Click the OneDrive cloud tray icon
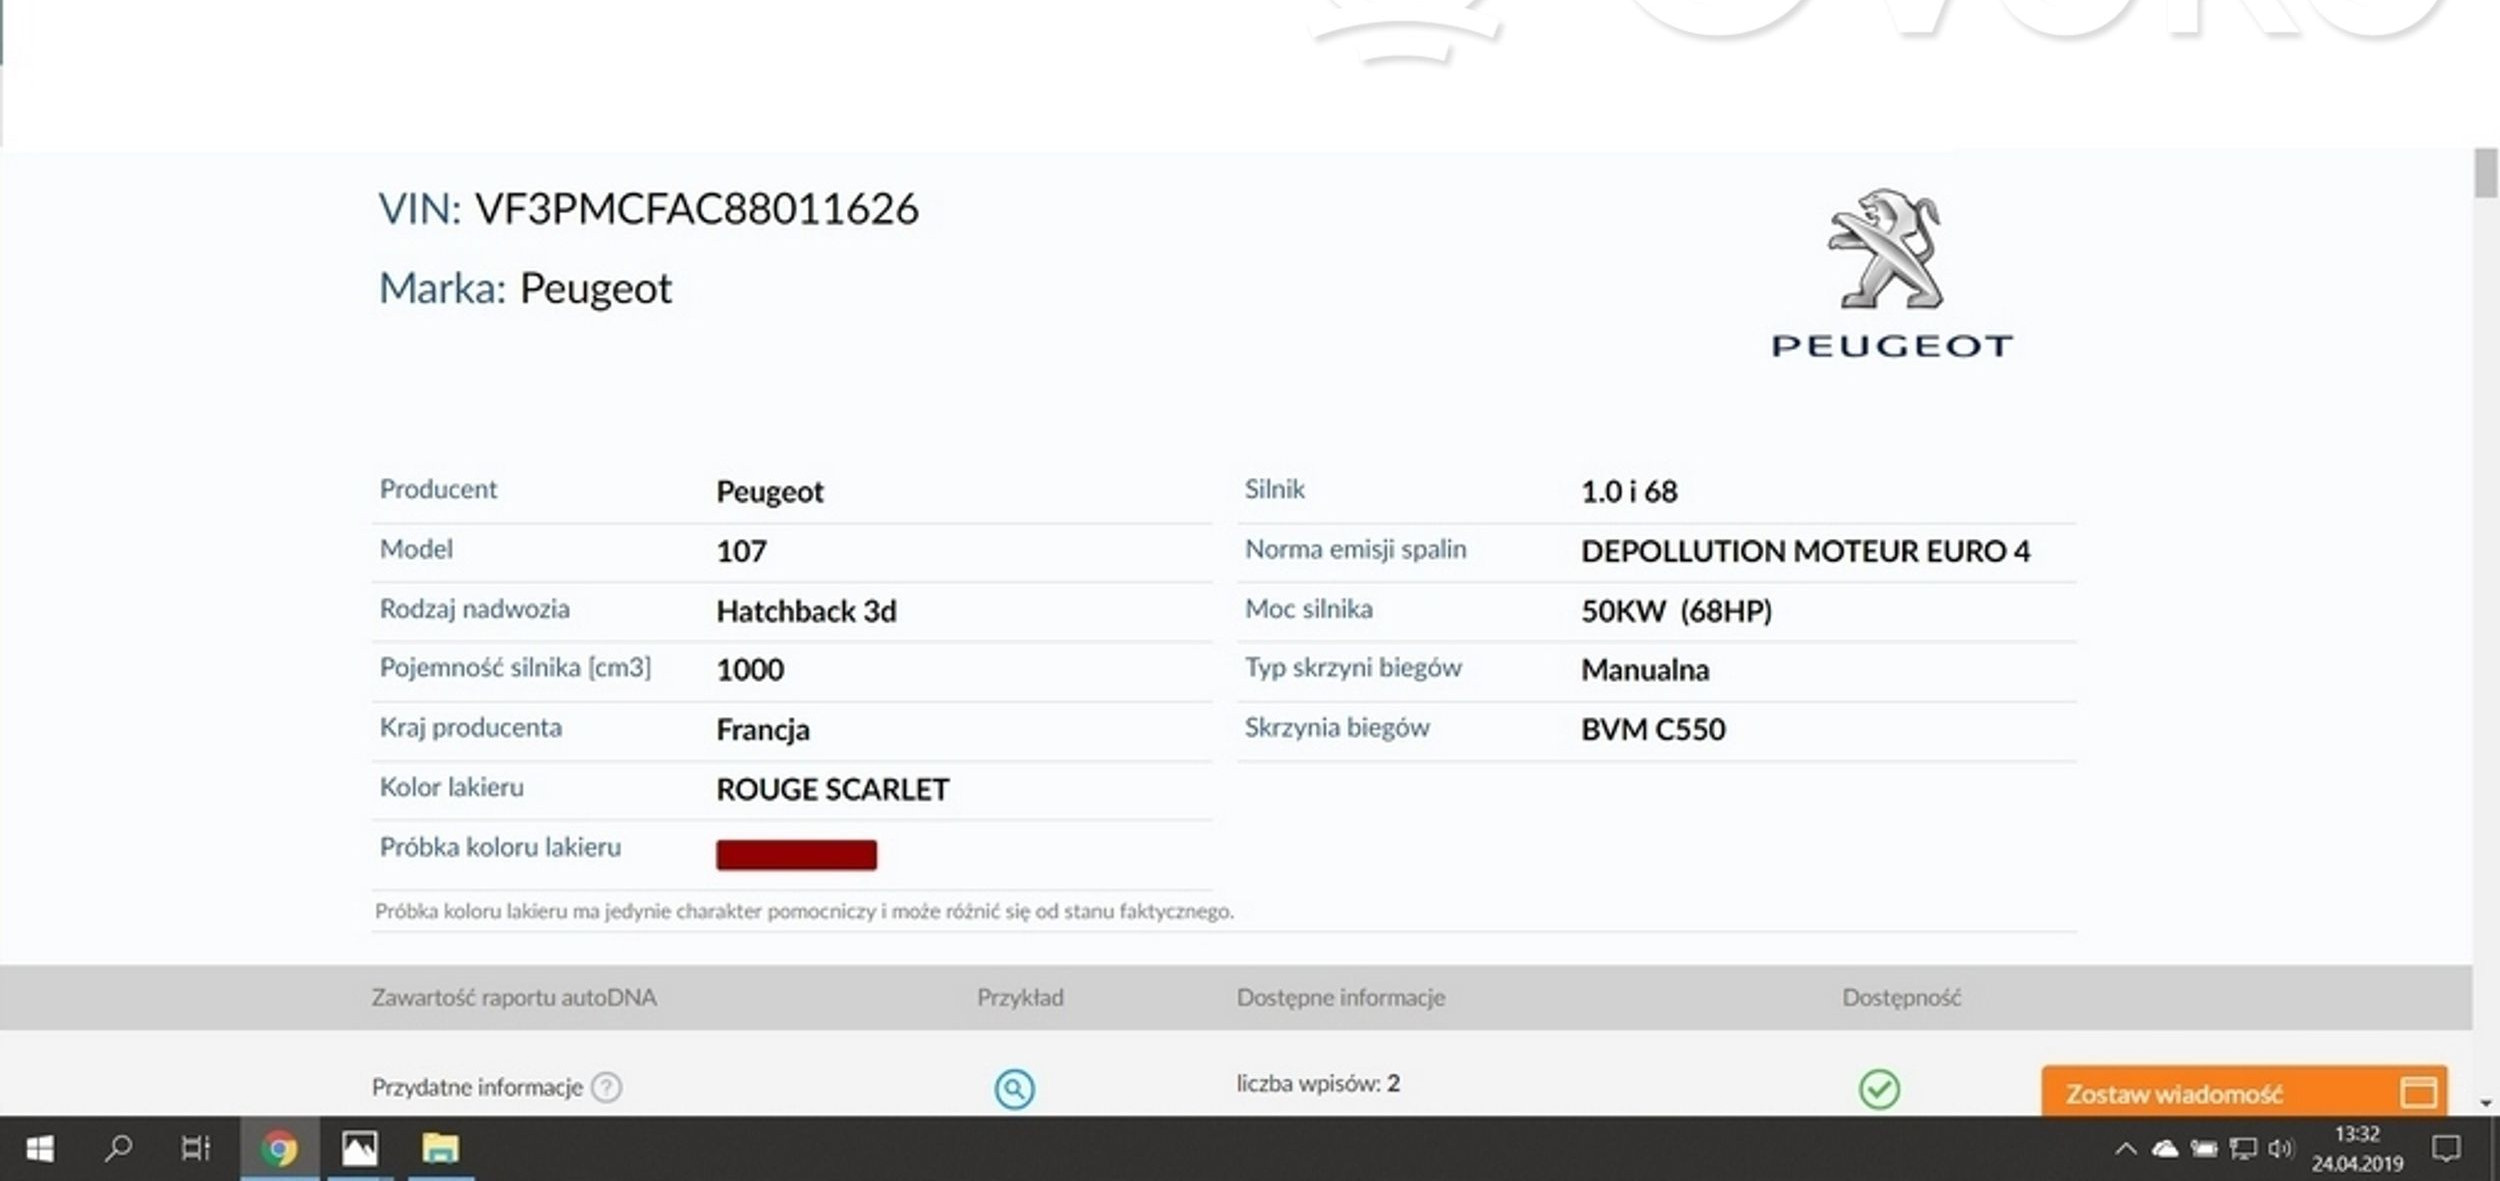 [x=2165, y=1148]
